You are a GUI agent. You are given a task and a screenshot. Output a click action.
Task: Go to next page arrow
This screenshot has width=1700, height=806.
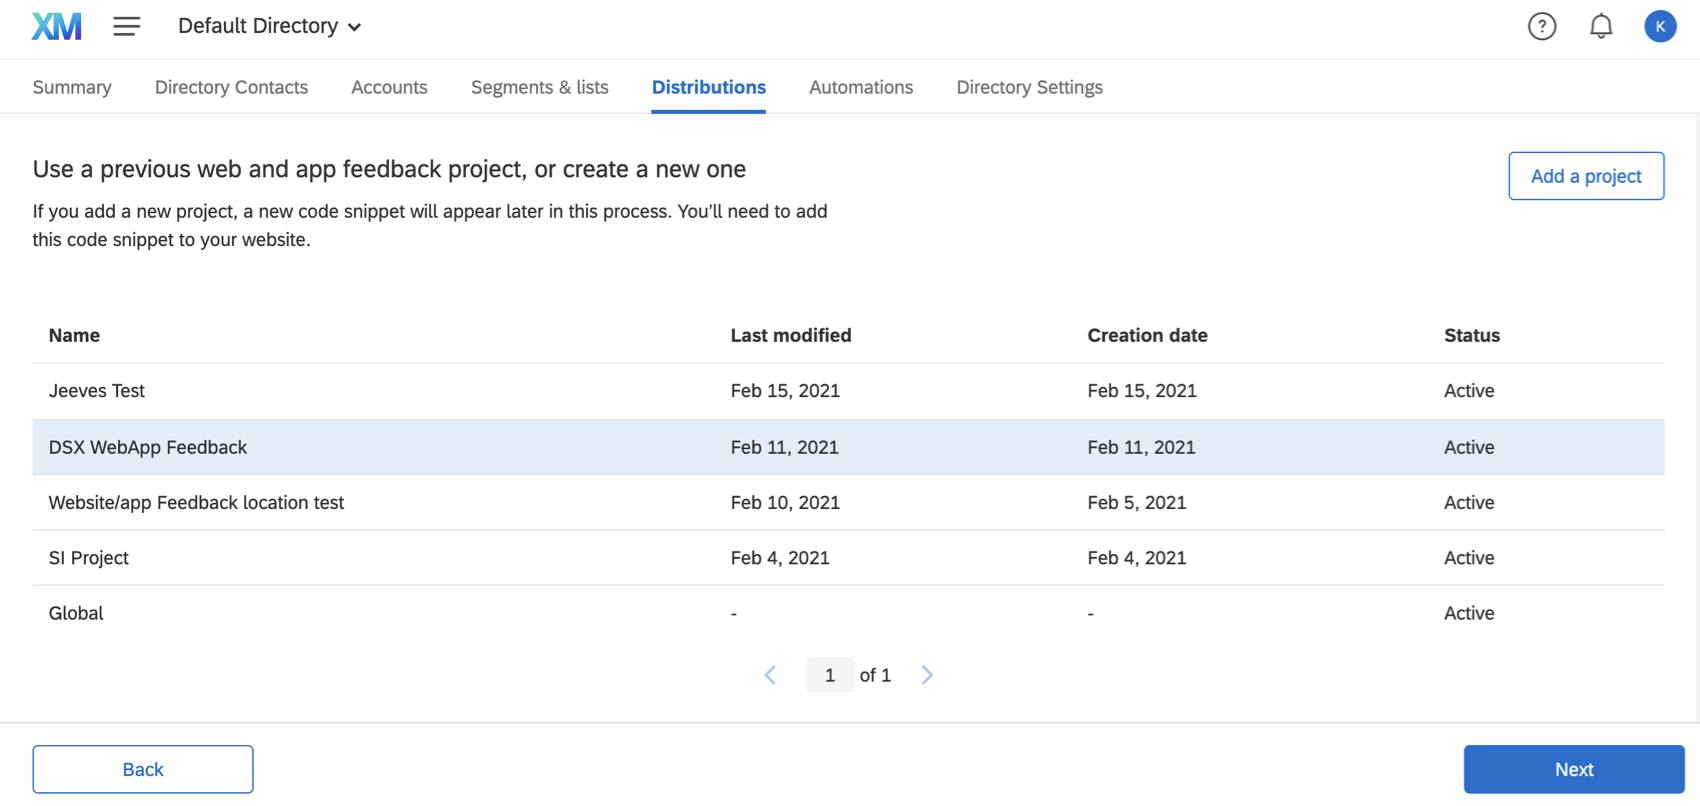coord(927,675)
